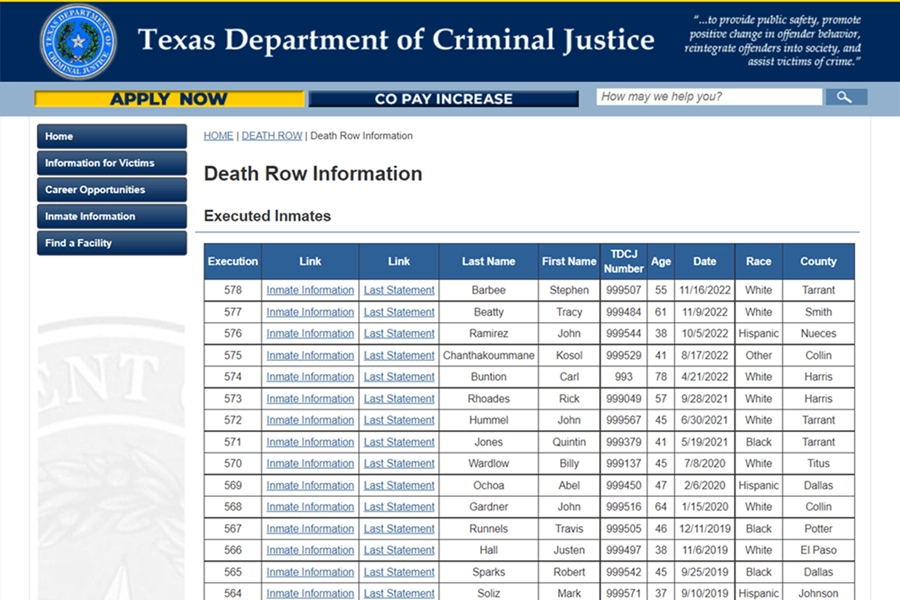Open Inmate Information for Chanthakoummane
Screen dimensions: 900x600
click(310, 355)
